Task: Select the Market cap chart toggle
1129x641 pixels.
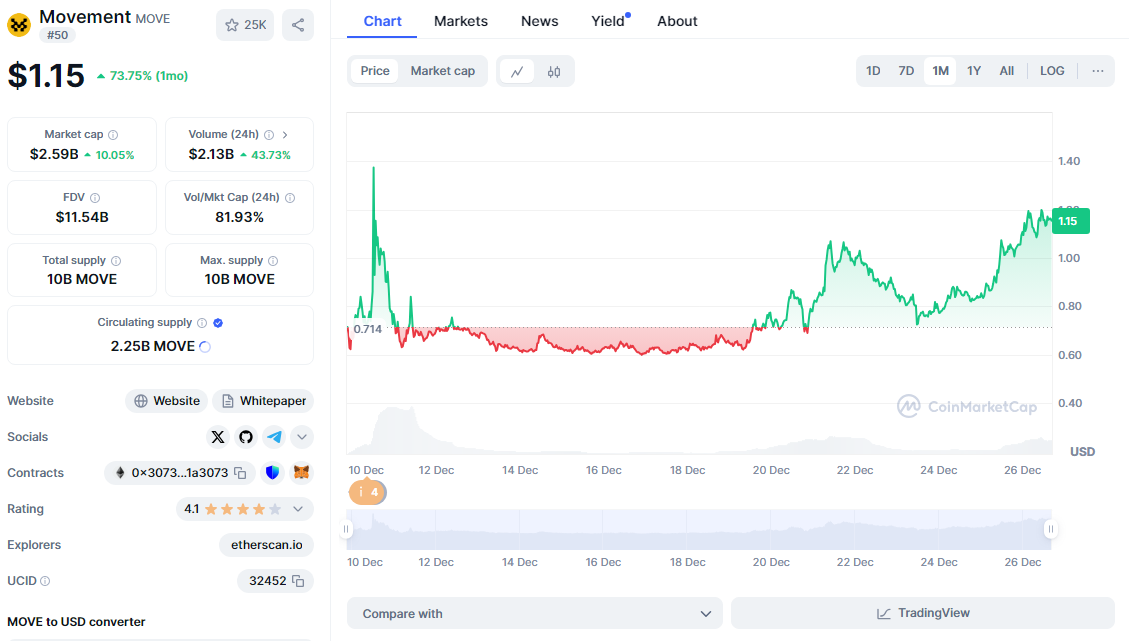Action: point(443,71)
